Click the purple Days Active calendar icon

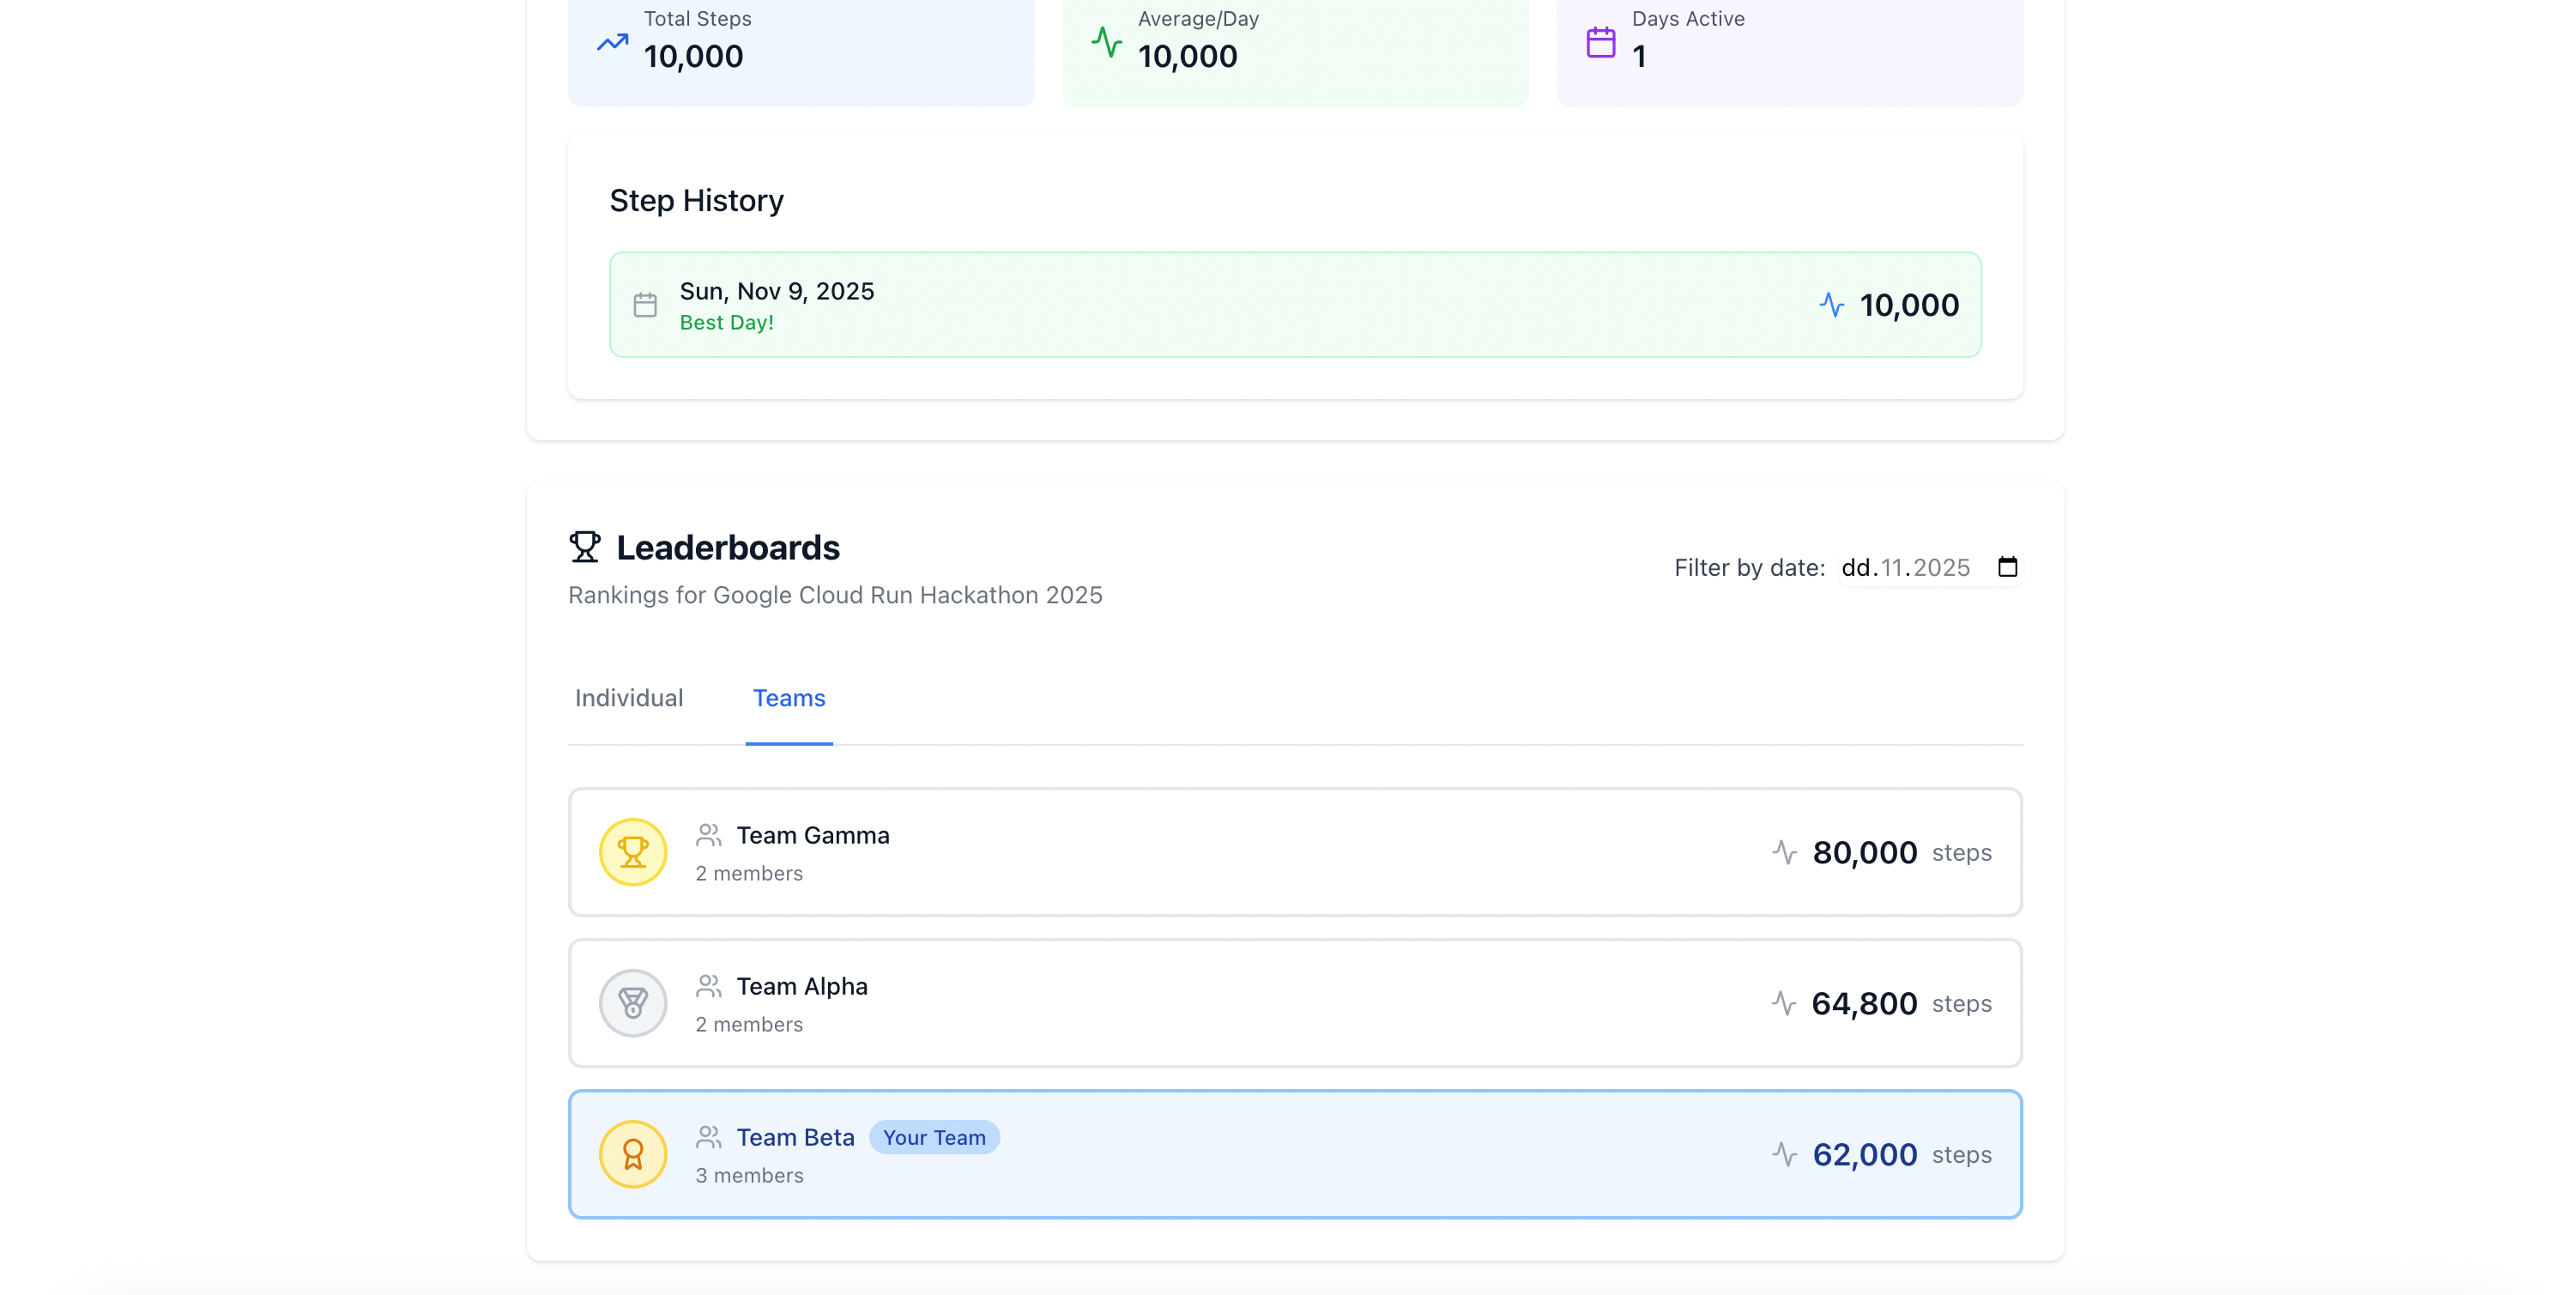(1600, 42)
